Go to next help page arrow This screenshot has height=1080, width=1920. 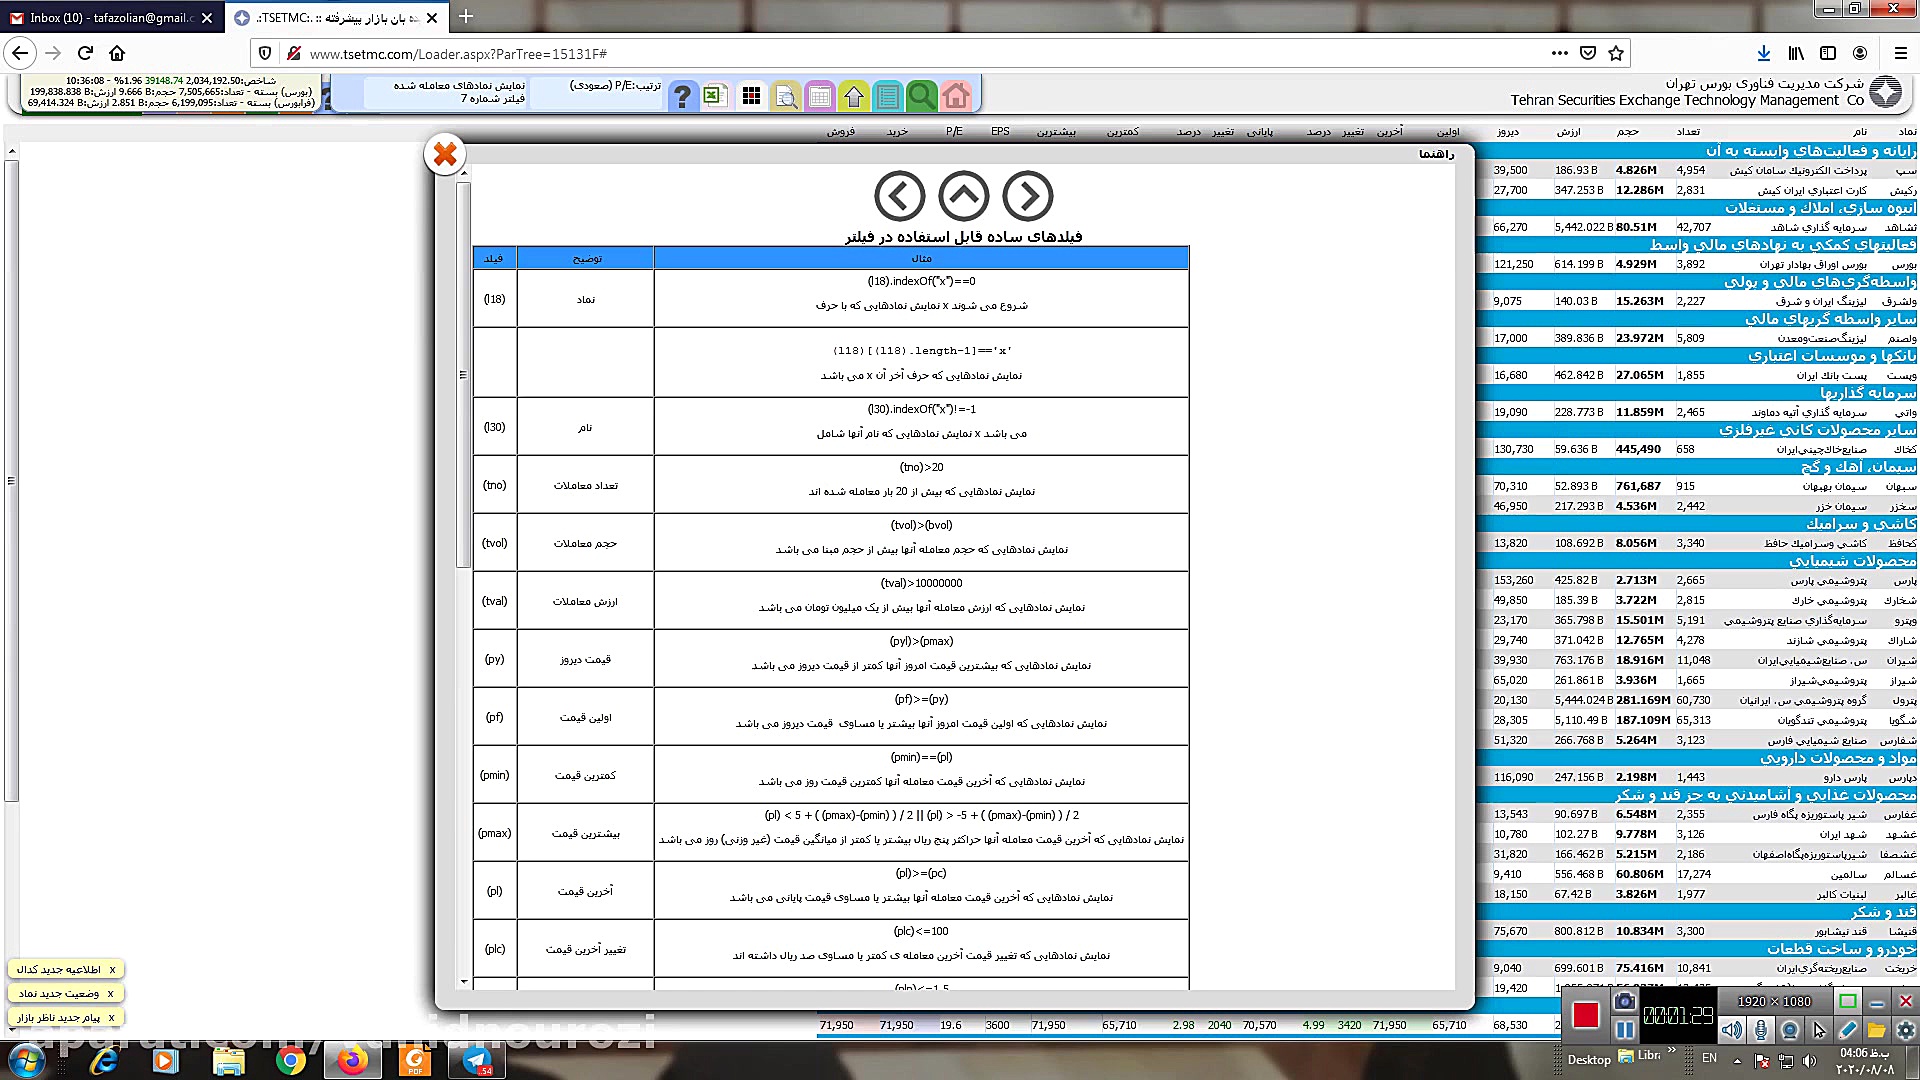(x=1027, y=196)
